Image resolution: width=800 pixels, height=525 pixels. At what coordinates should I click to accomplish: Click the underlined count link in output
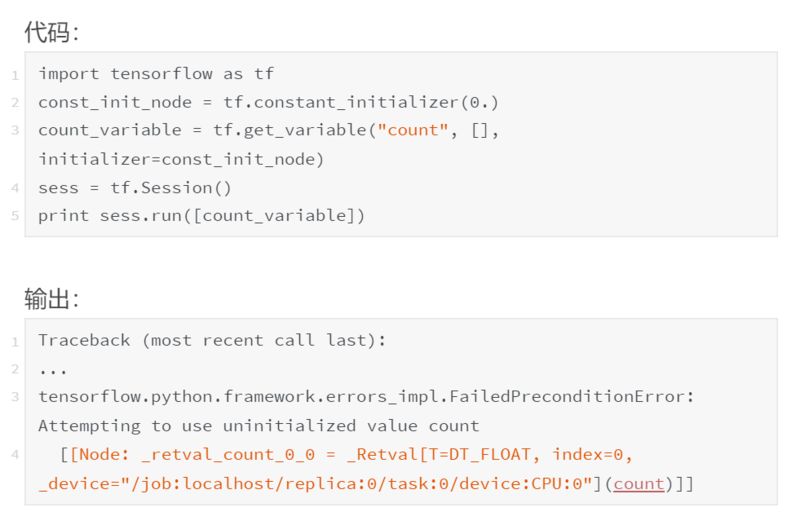639,483
